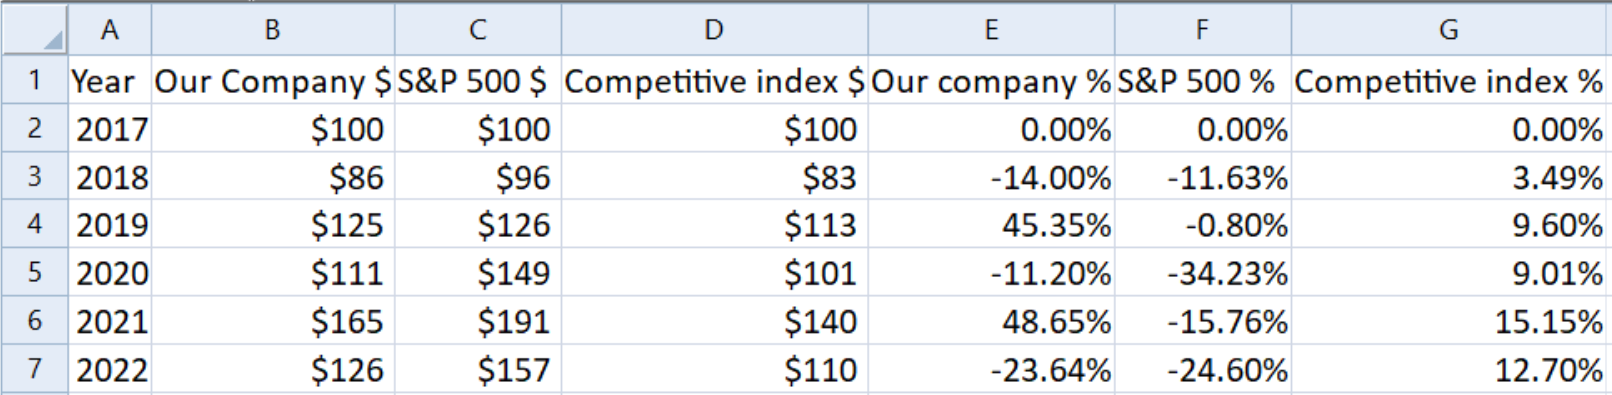Select the cell showing -23.64%
1612x395 pixels.
pyautogui.click(x=991, y=369)
